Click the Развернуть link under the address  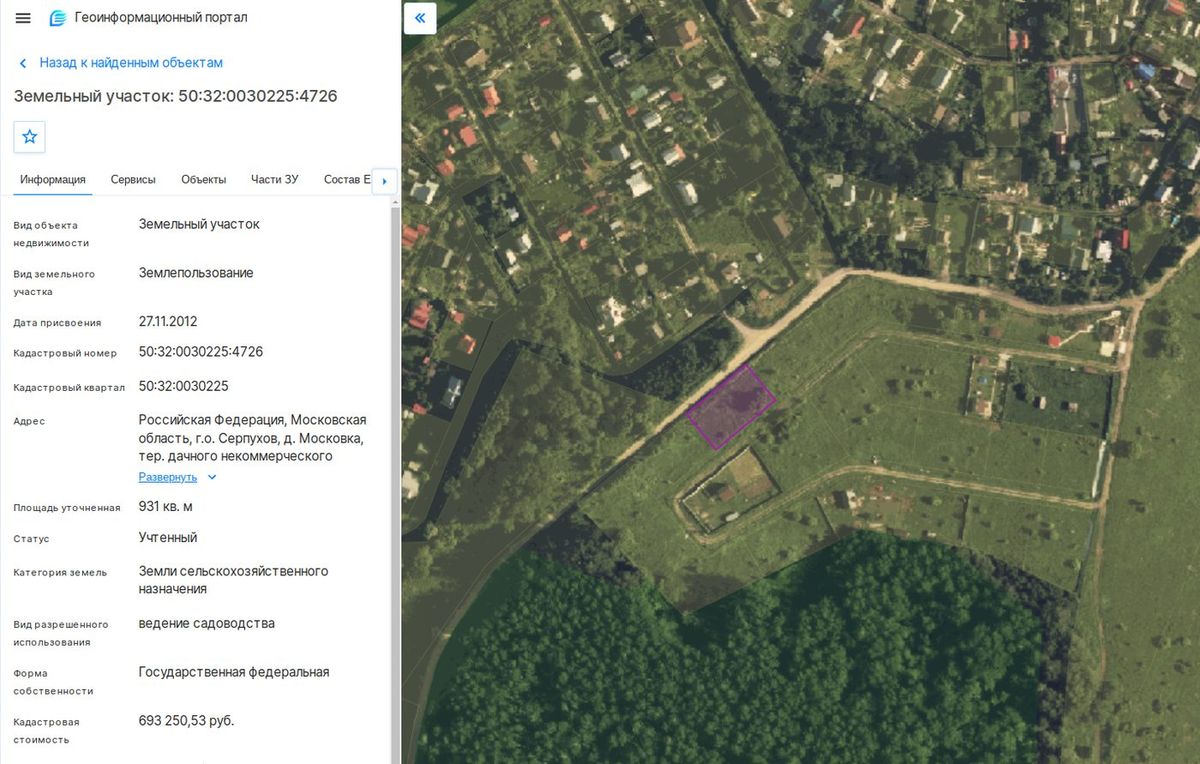[168, 477]
